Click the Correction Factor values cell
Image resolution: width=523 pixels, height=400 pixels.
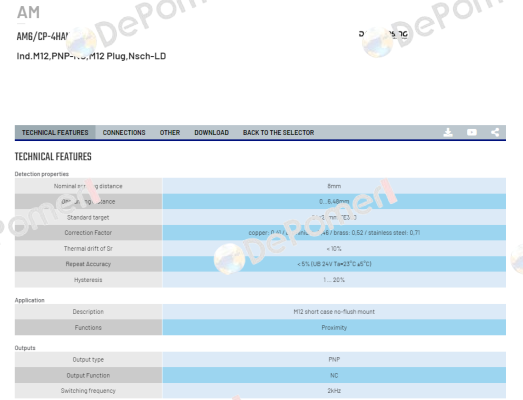click(x=334, y=233)
